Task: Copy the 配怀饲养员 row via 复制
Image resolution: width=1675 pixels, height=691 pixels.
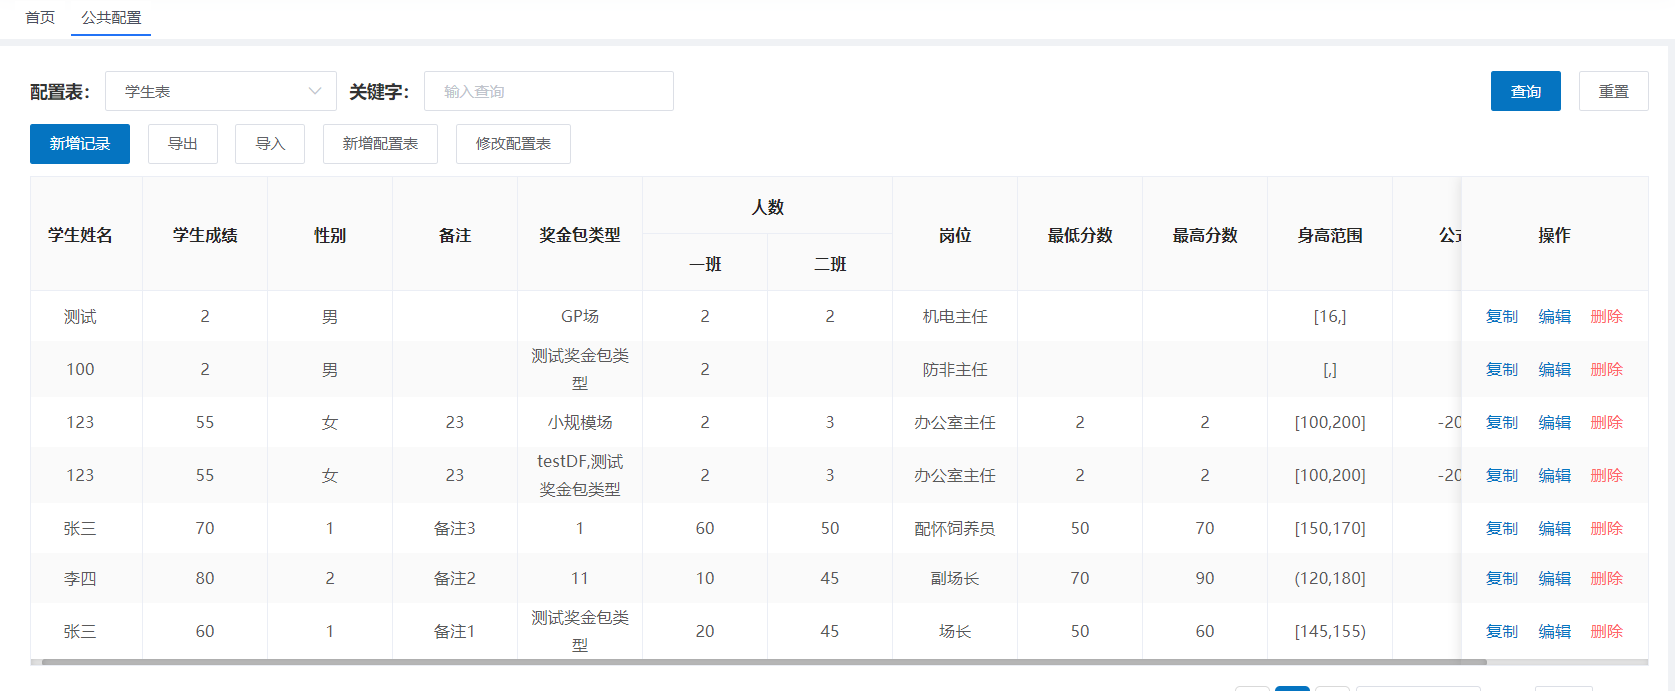Action: coord(1501,528)
